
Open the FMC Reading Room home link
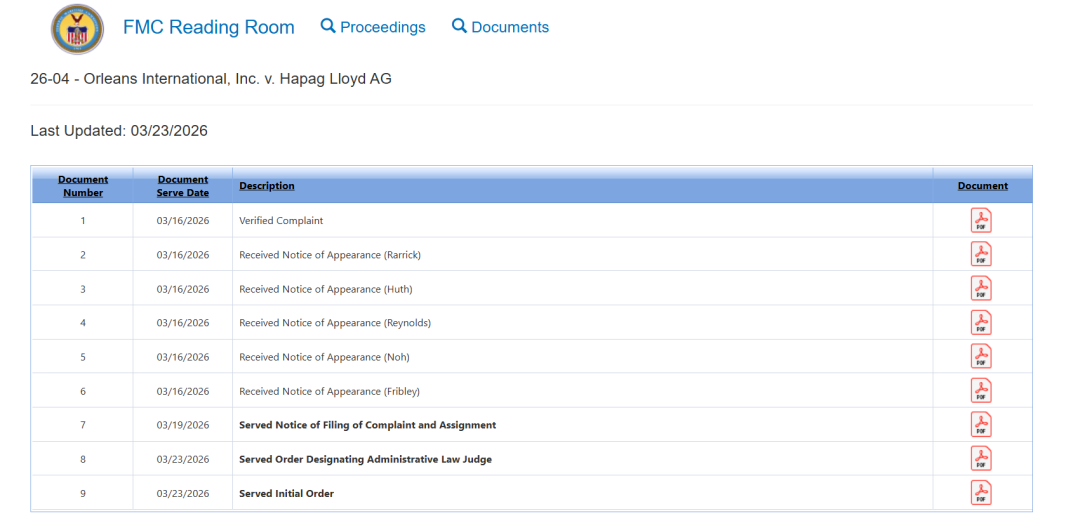pyautogui.click(x=208, y=27)
